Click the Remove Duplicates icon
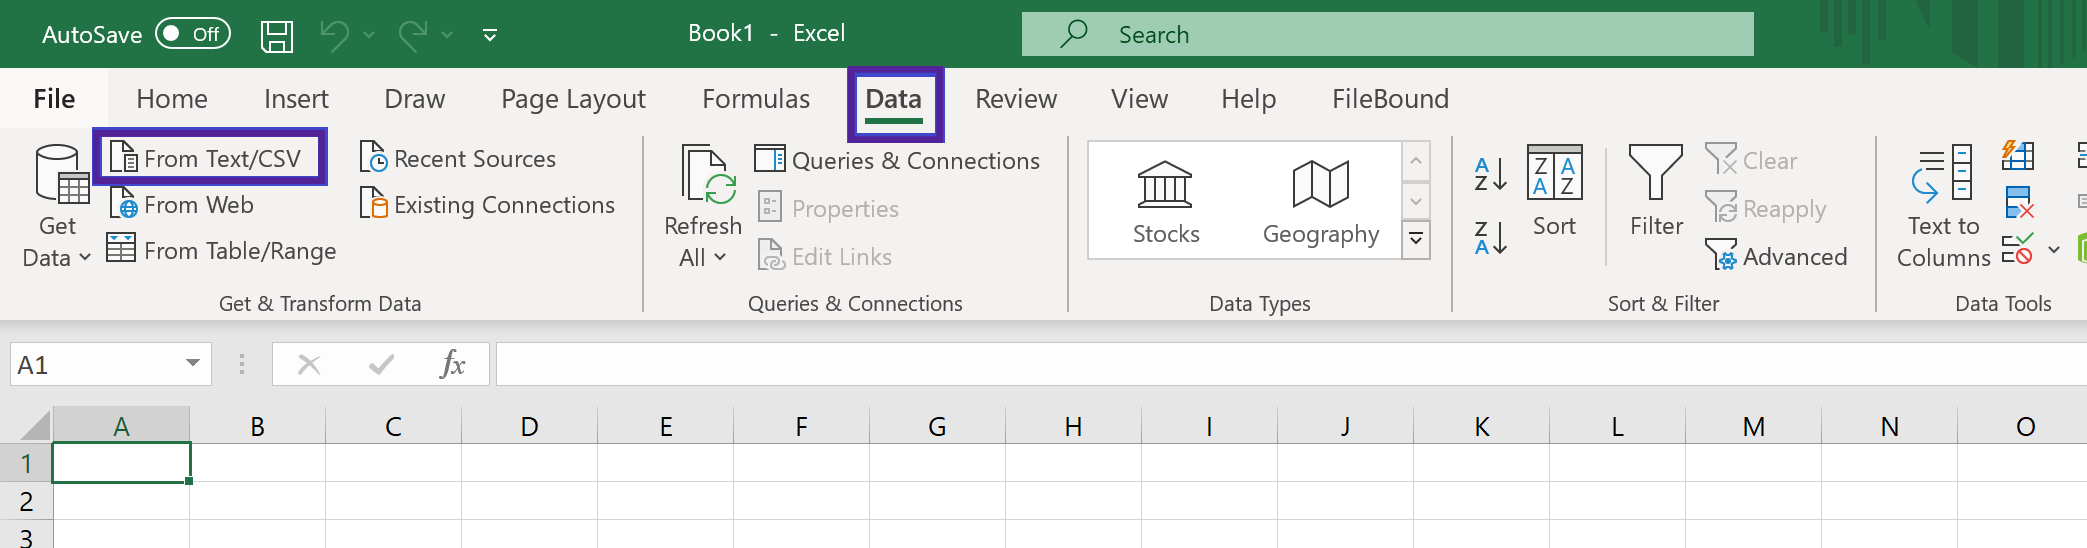Screen dimensions: 2087x548 [2018, 202]
